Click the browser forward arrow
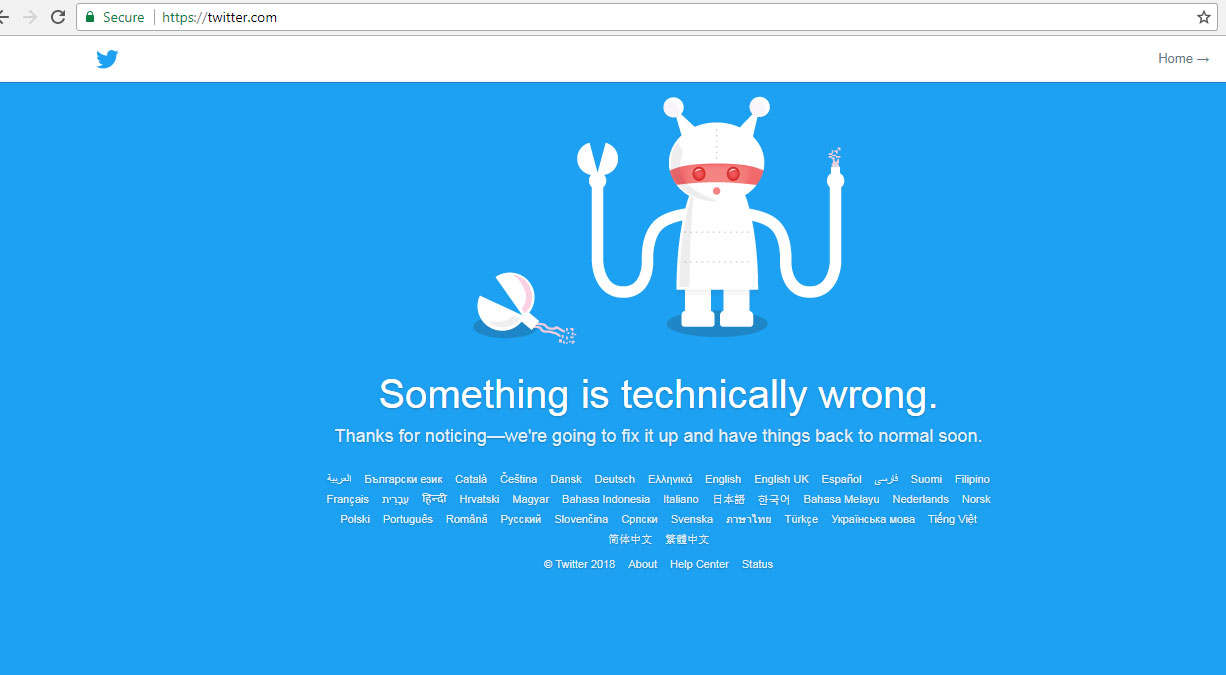The image size is (1226, 675). pyautogui.click(x=30, y=17)
